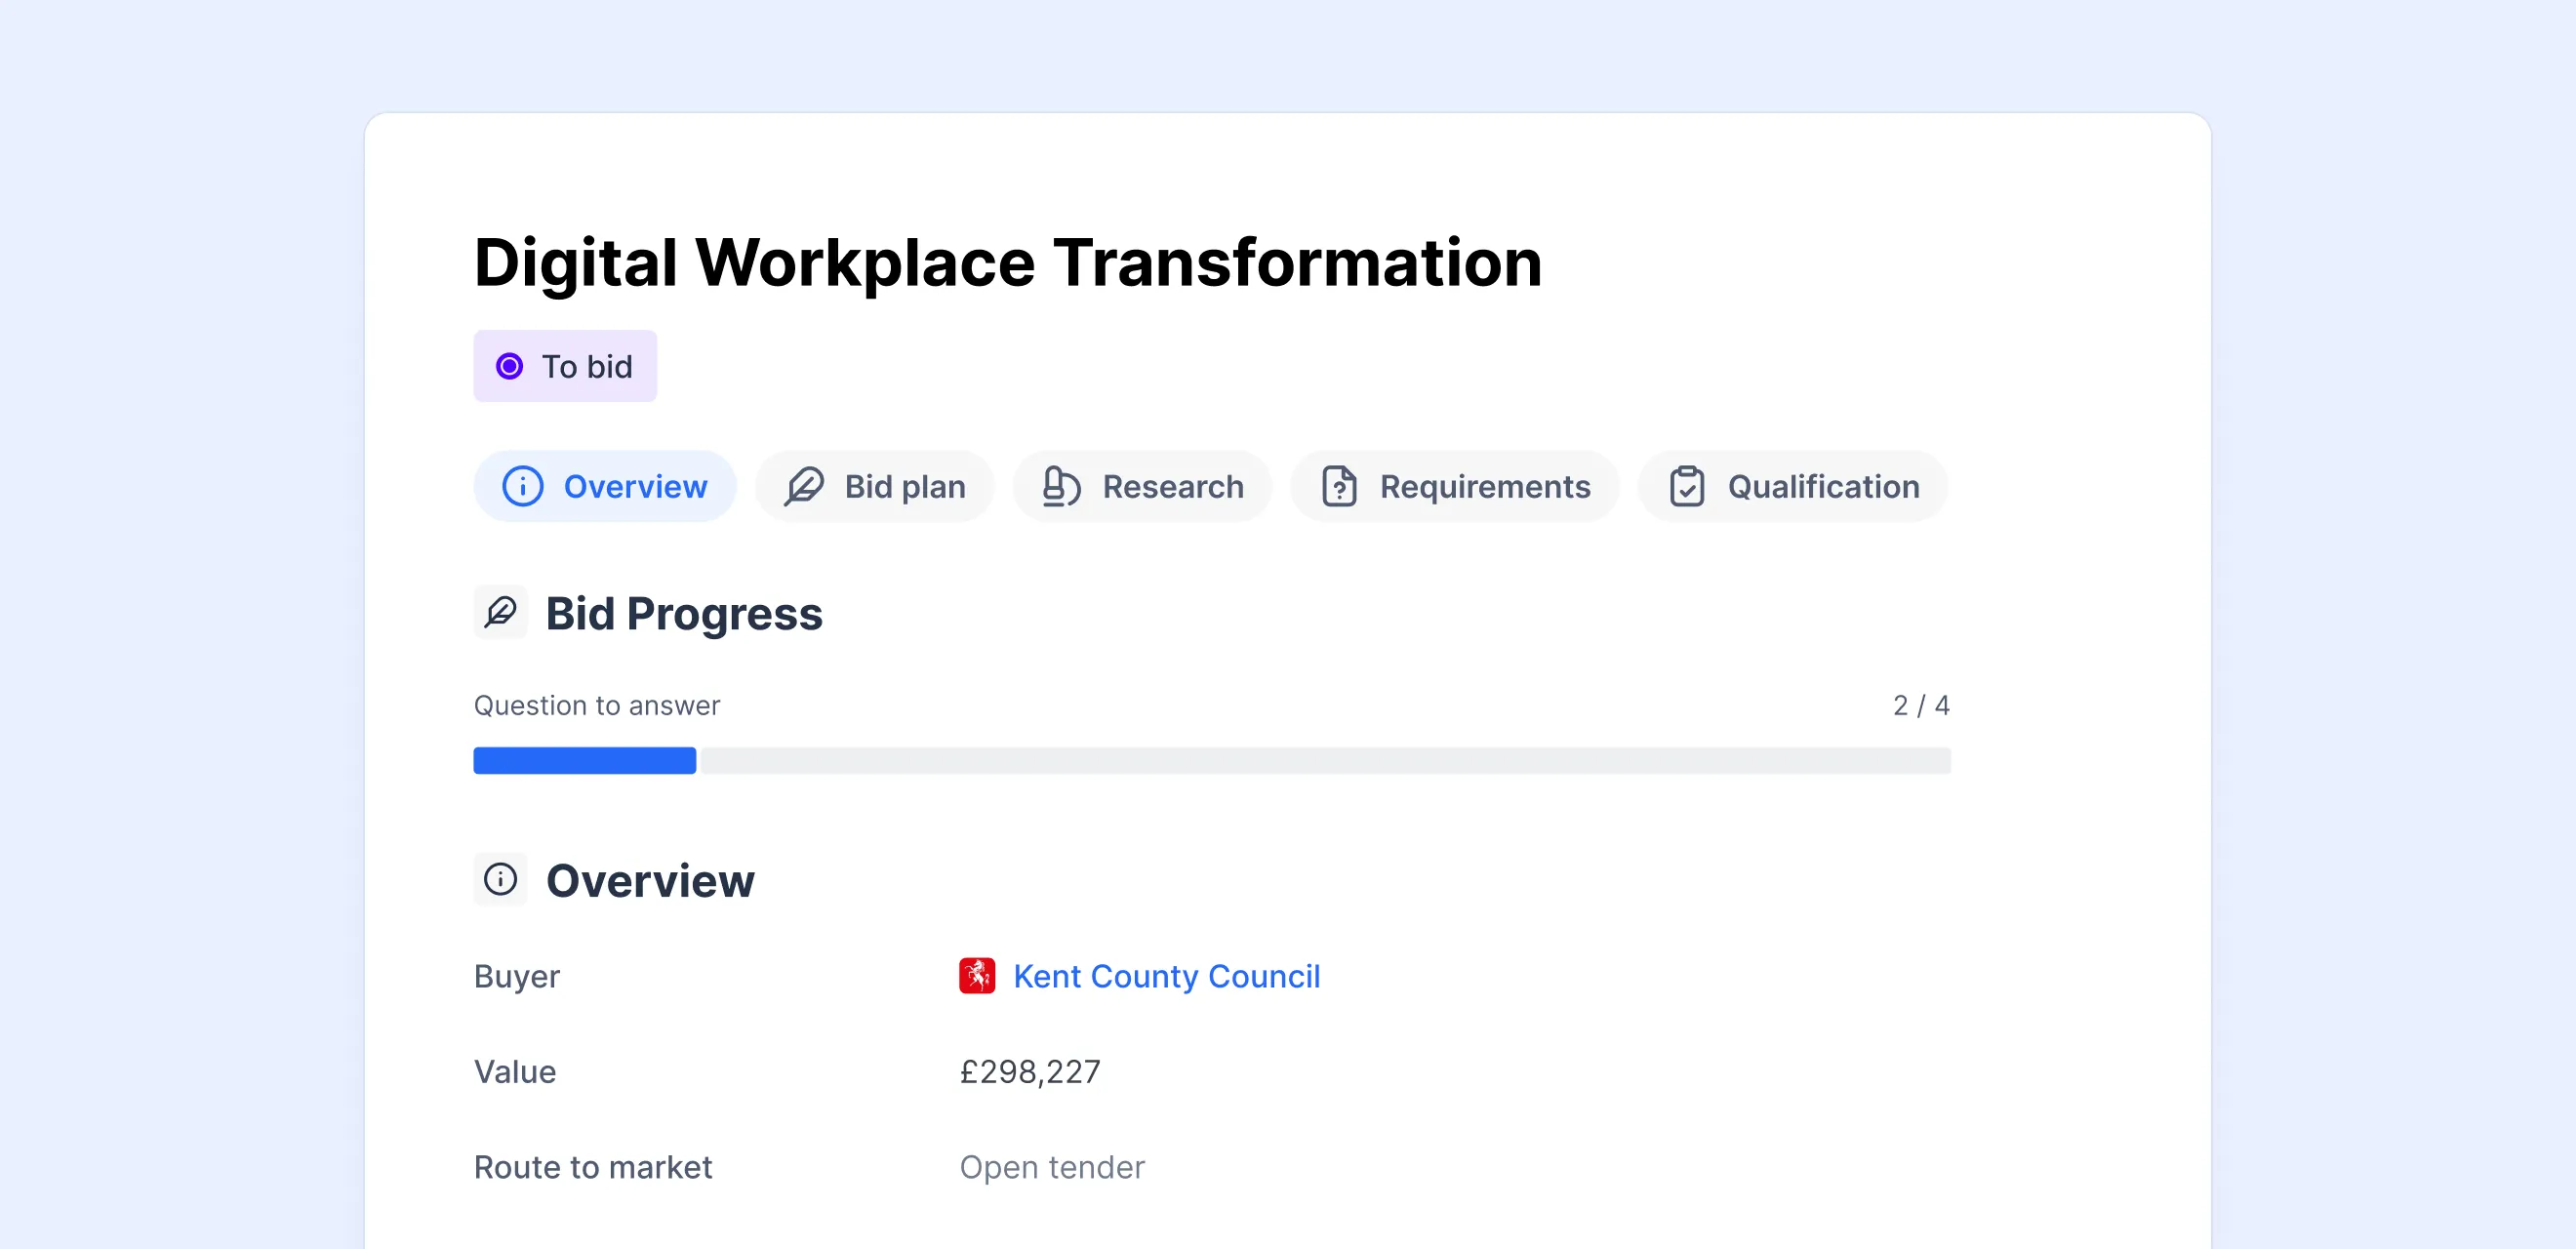Click the Open tender route value
Viewport: 2576px width, 1249px height.
[1052, 1166]
